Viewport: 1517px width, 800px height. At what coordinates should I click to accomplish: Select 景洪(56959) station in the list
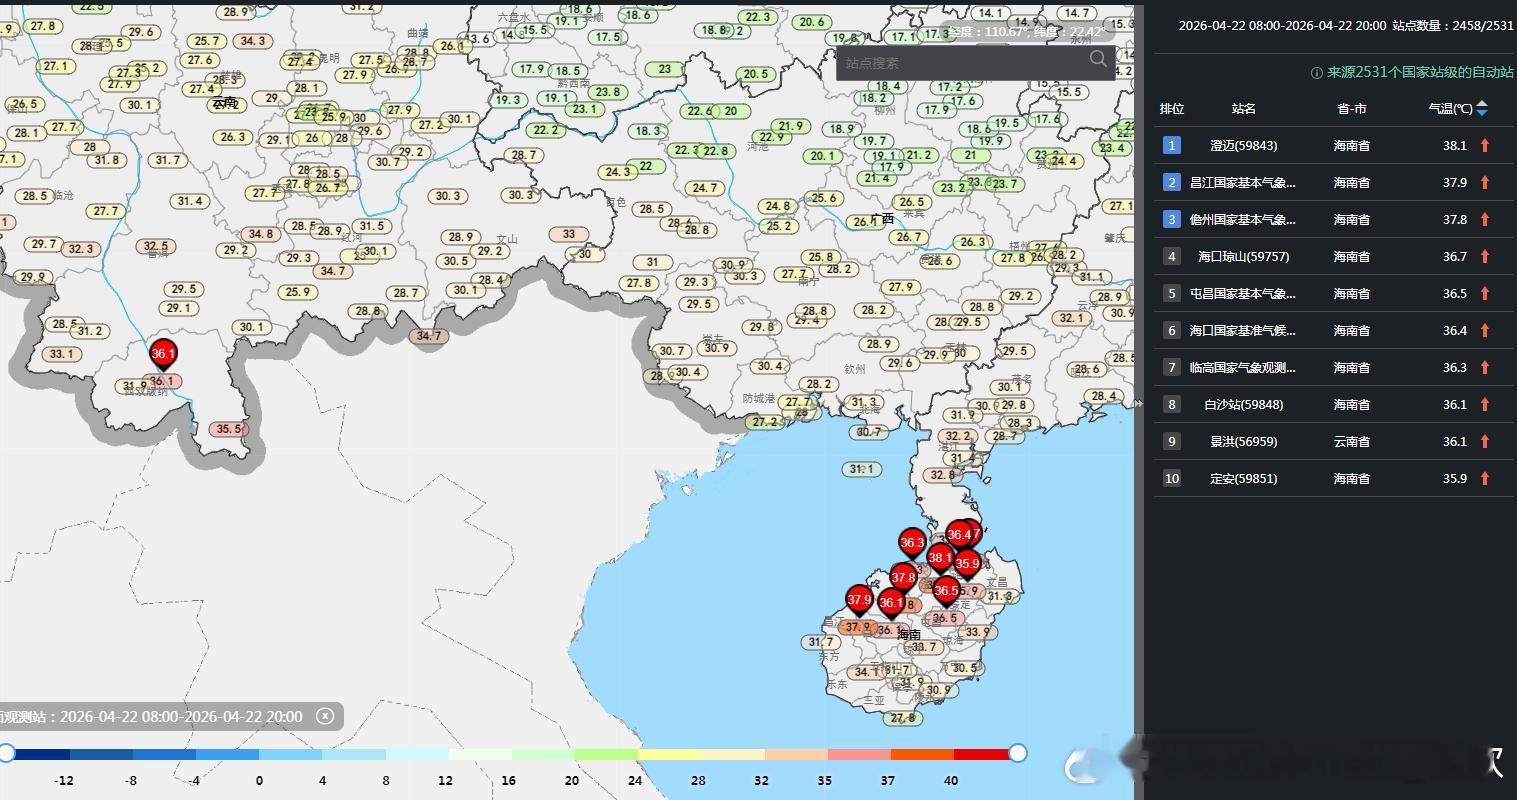[x=1243, y=441]
